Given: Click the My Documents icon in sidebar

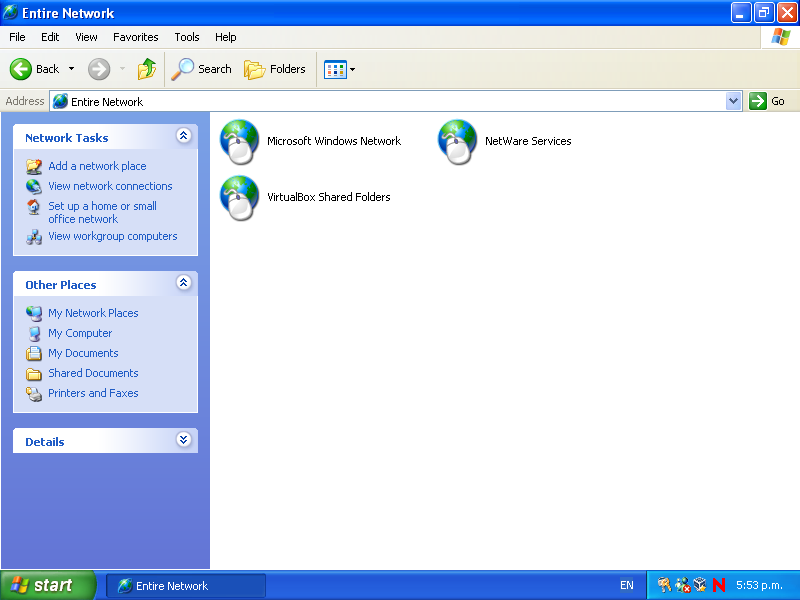Looking at the screenshot, I should coord(34,353).
